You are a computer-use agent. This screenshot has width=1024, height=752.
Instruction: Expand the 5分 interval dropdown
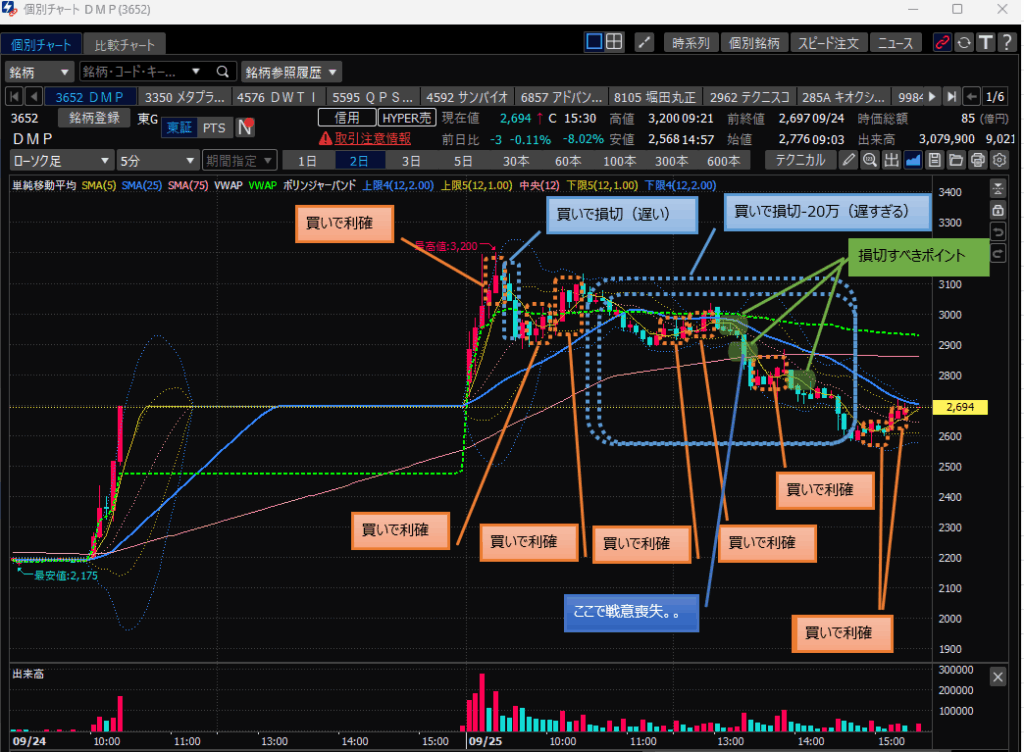(x=157, y=160)
